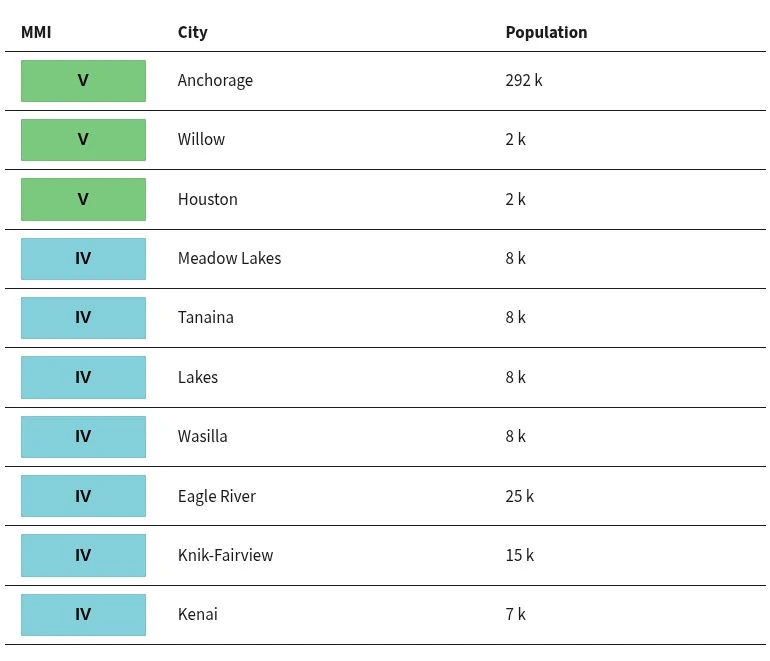The height and width of the screenshot is (661, 770).
Task: Click the Meadow Lakes city name
Action: tap(229, 258)
